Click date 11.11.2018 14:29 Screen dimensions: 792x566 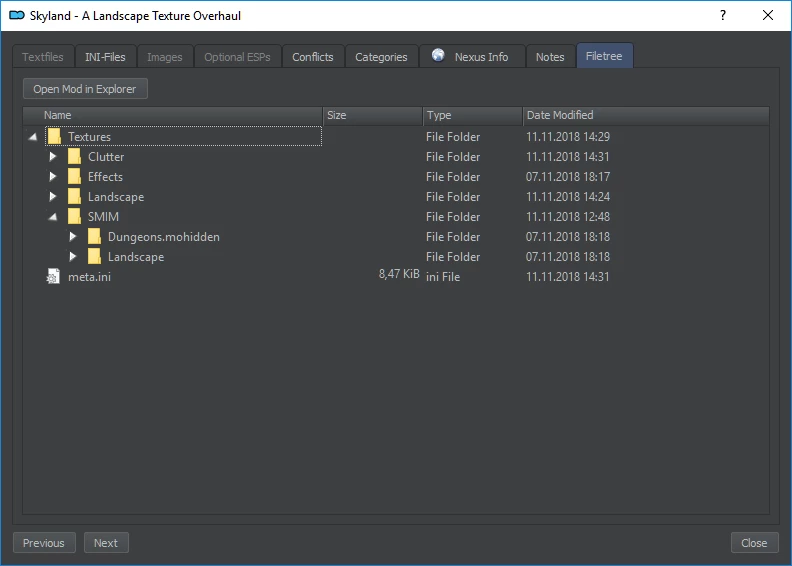pyautogui.click(x=568, y=136)
